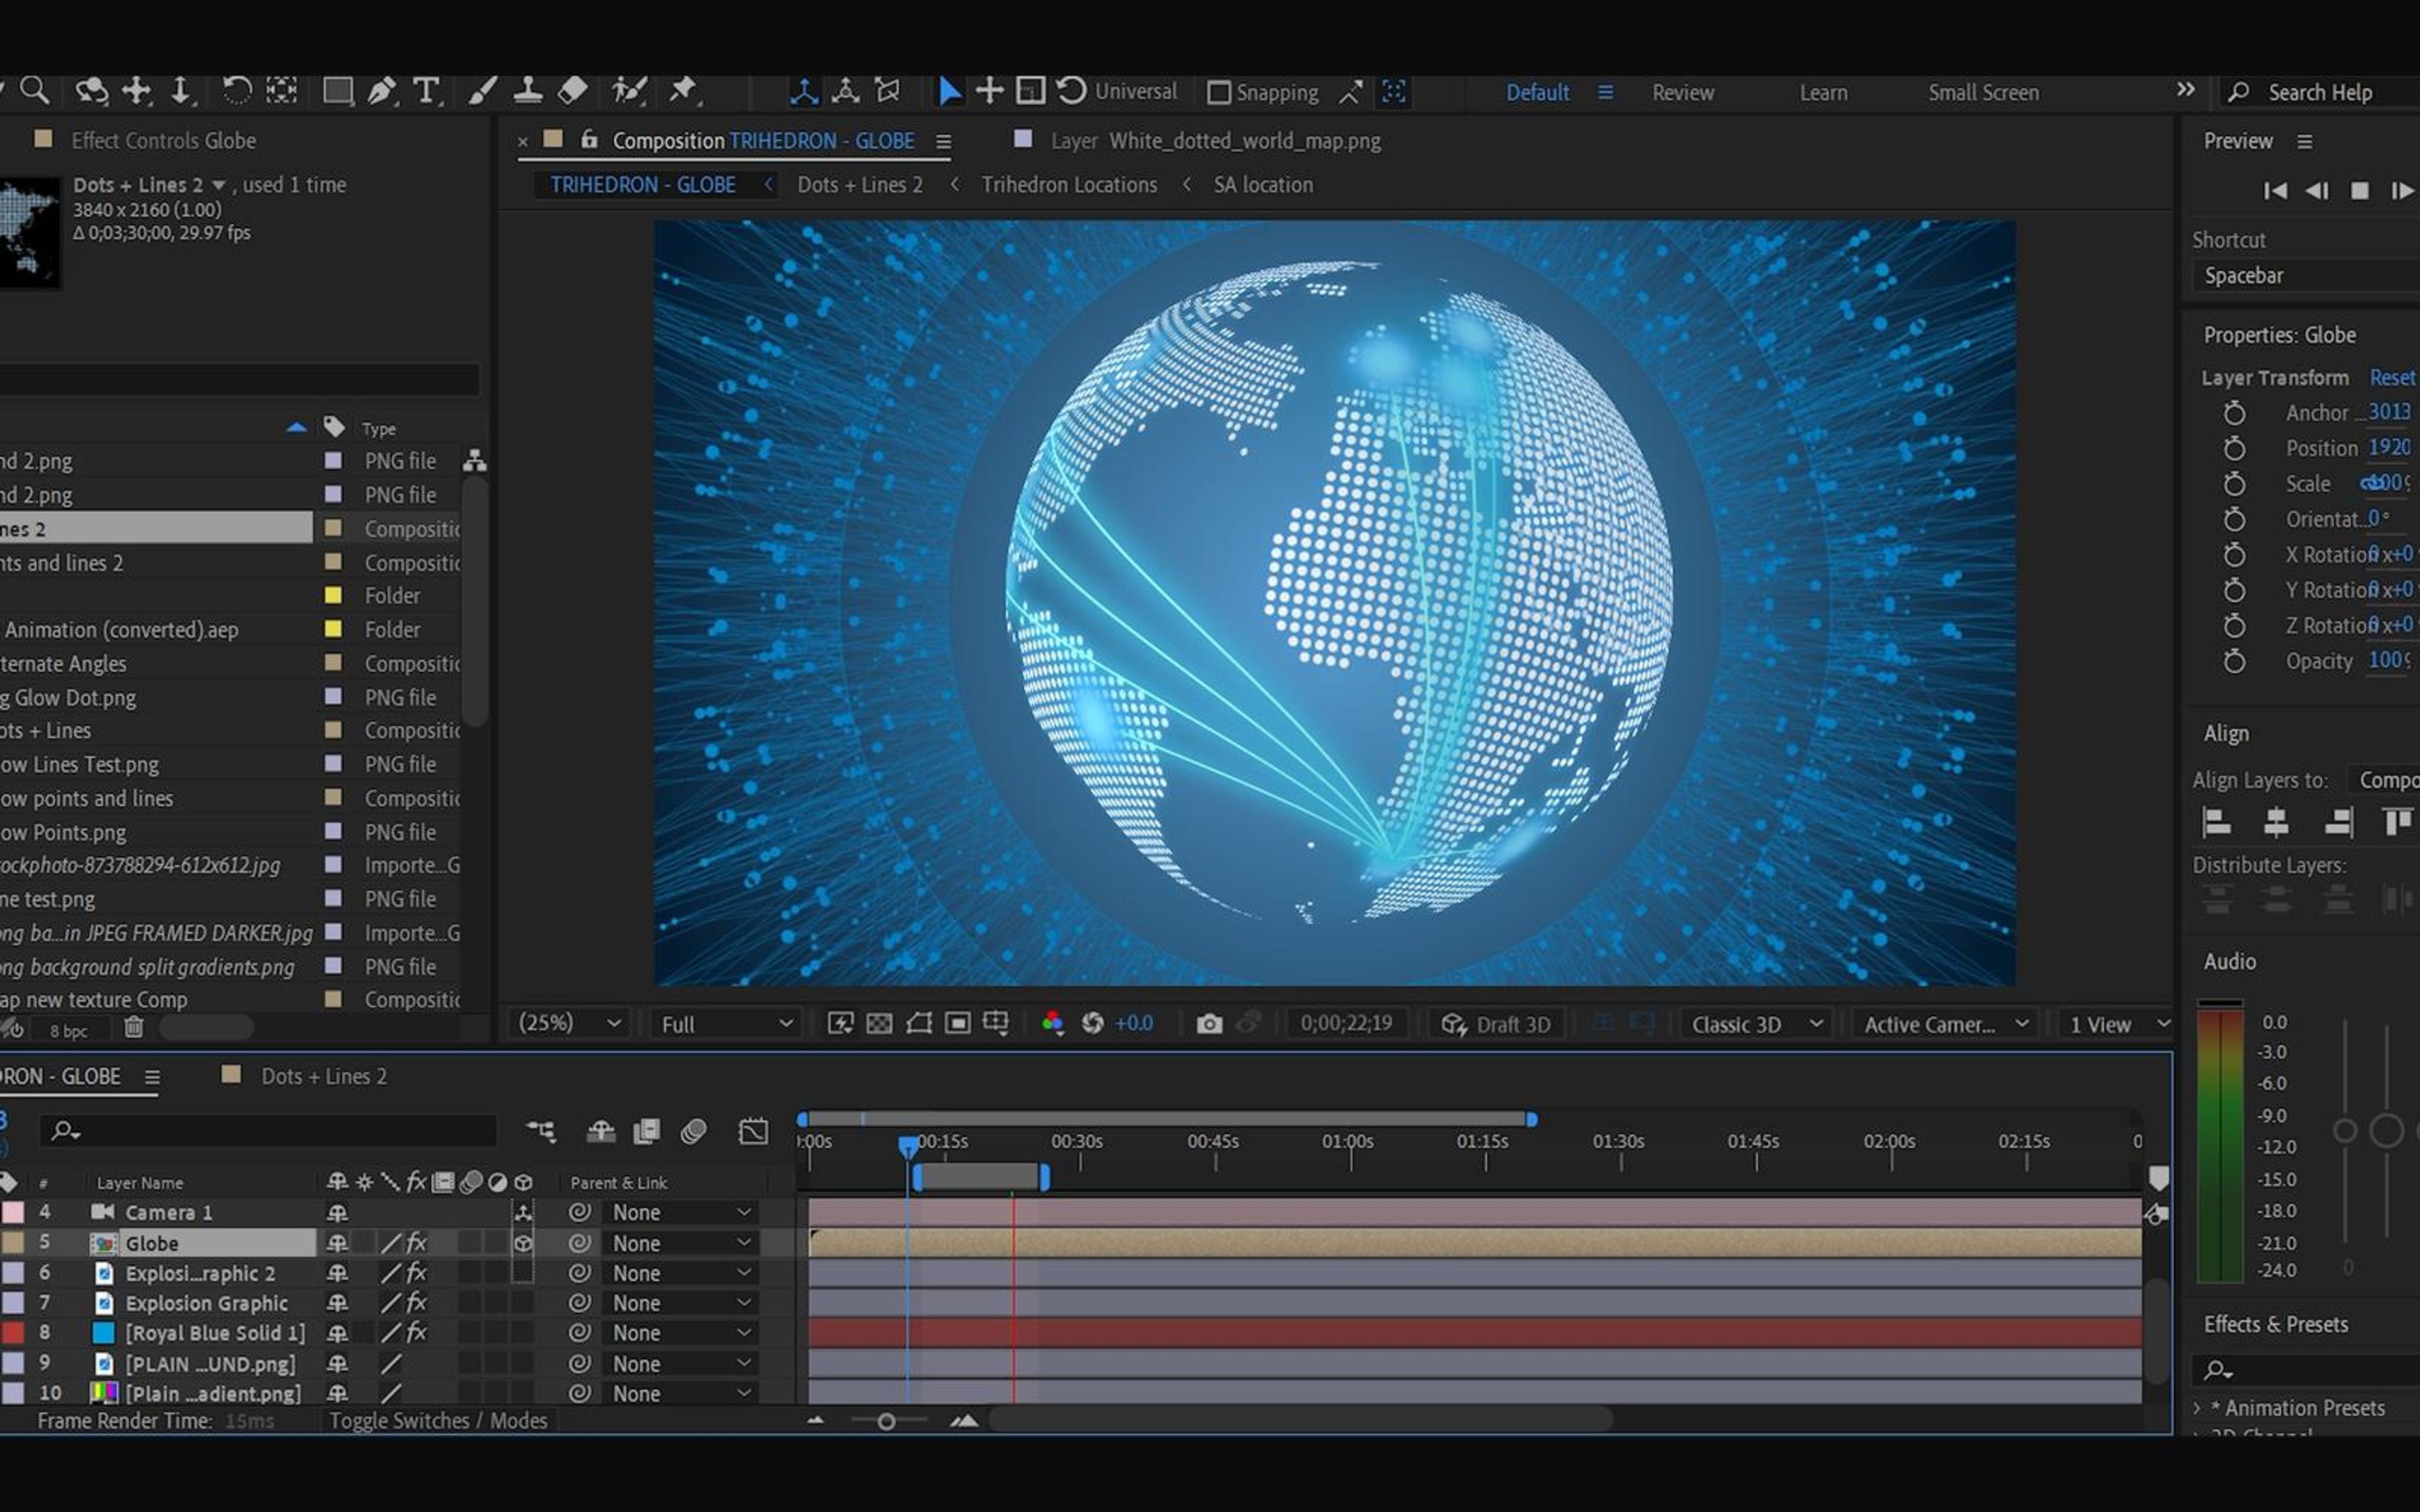This screenshot has height=1512, width=2420.
Task: Toggle Draft 3D mode
Action: (x=1495, y=1024)
